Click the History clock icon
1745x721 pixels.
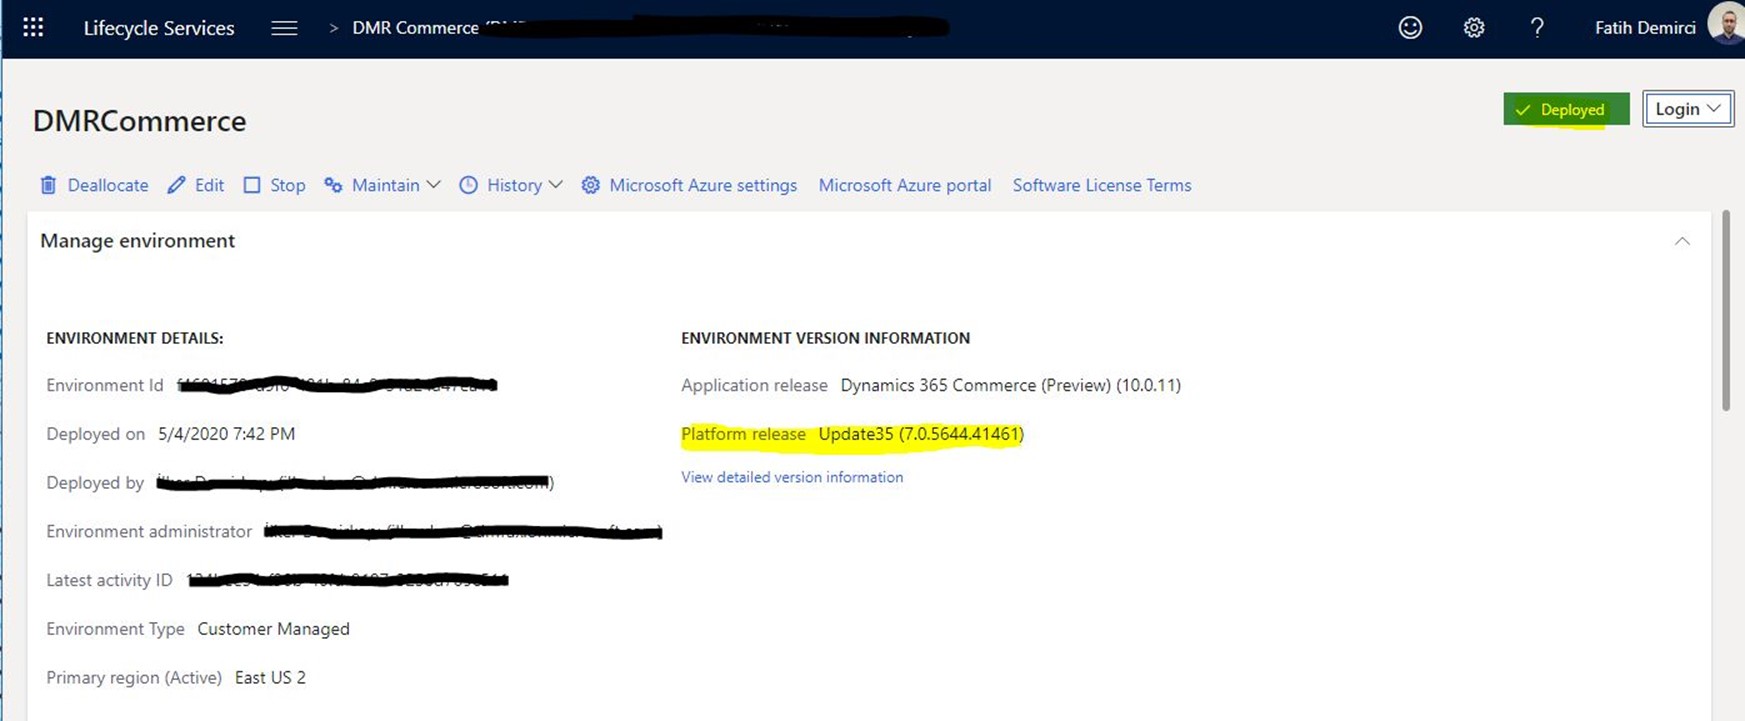[468, 185]
